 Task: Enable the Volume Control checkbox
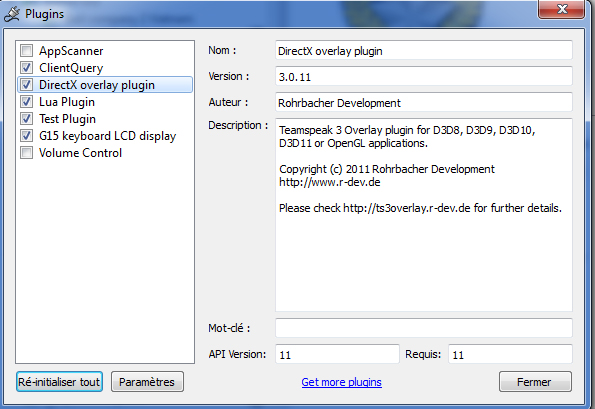click(26, 153)
